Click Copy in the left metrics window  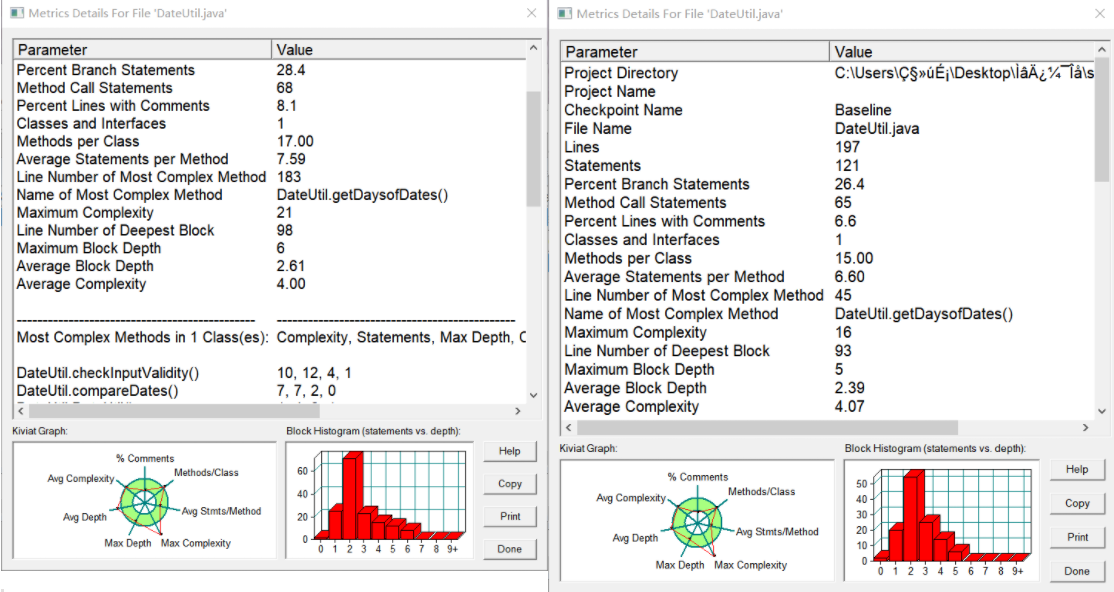pyautogui.click(x=509, y=484)
